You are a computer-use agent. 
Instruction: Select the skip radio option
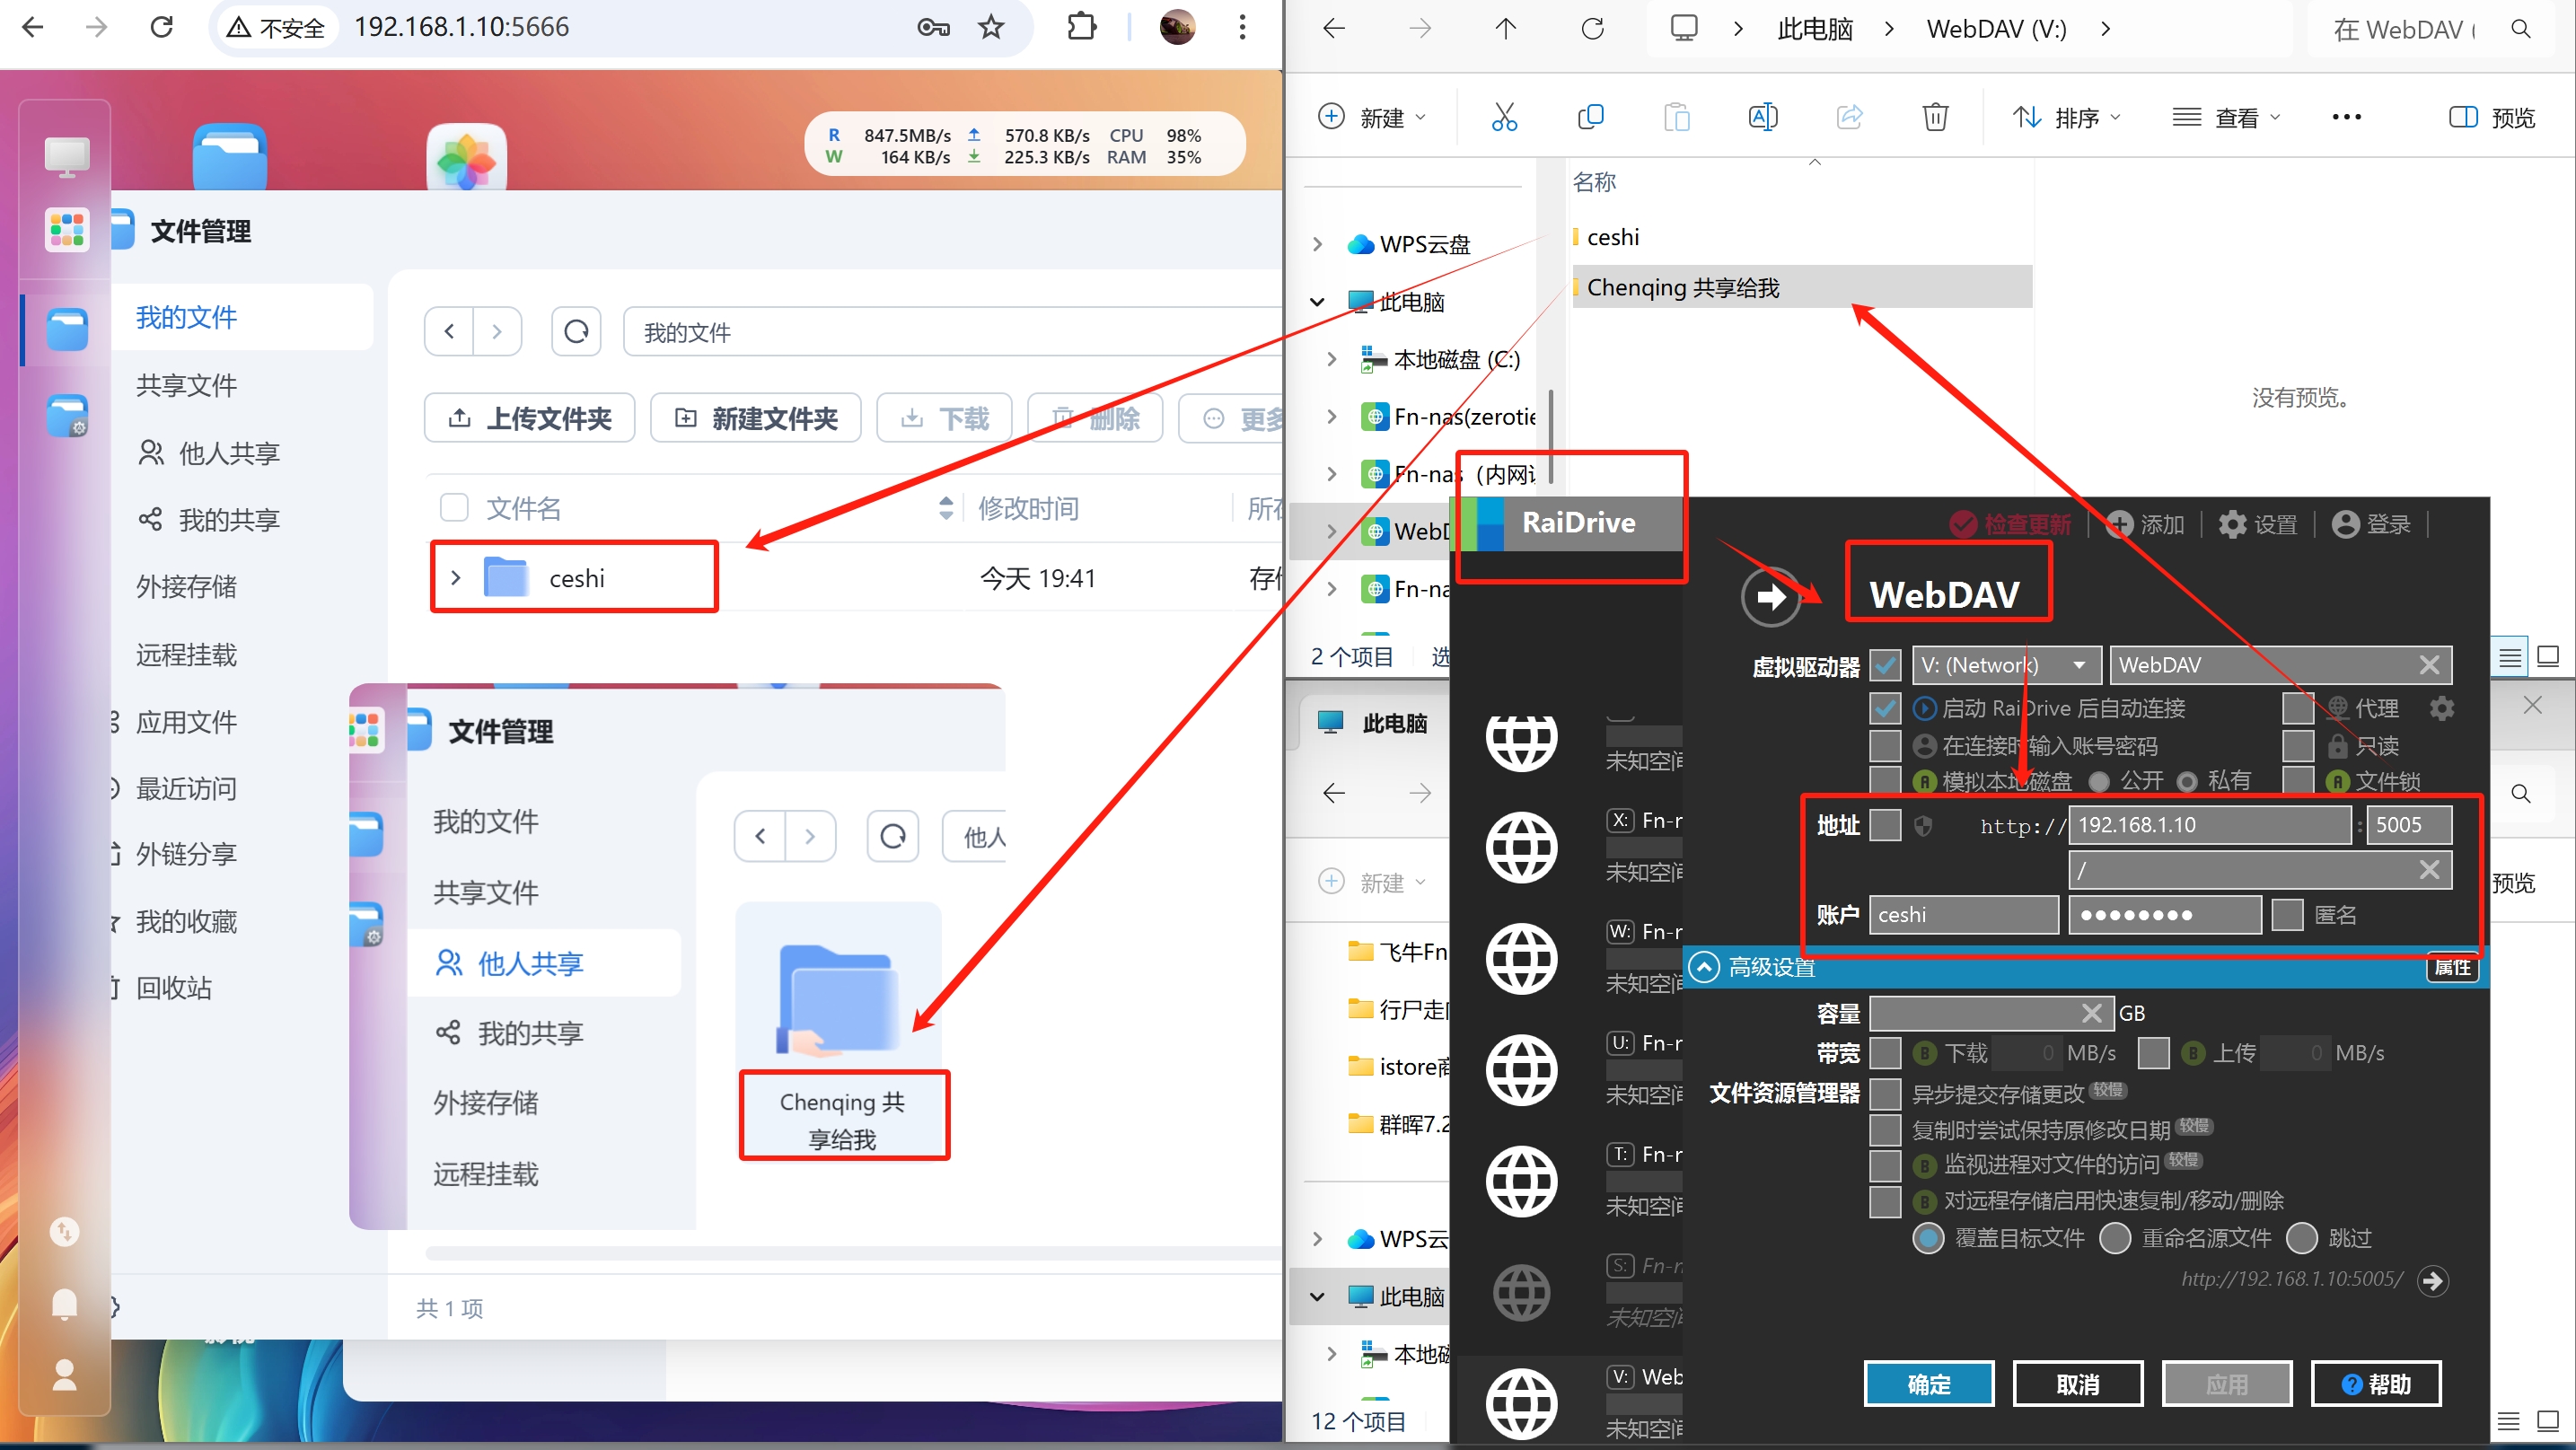2302,1238
